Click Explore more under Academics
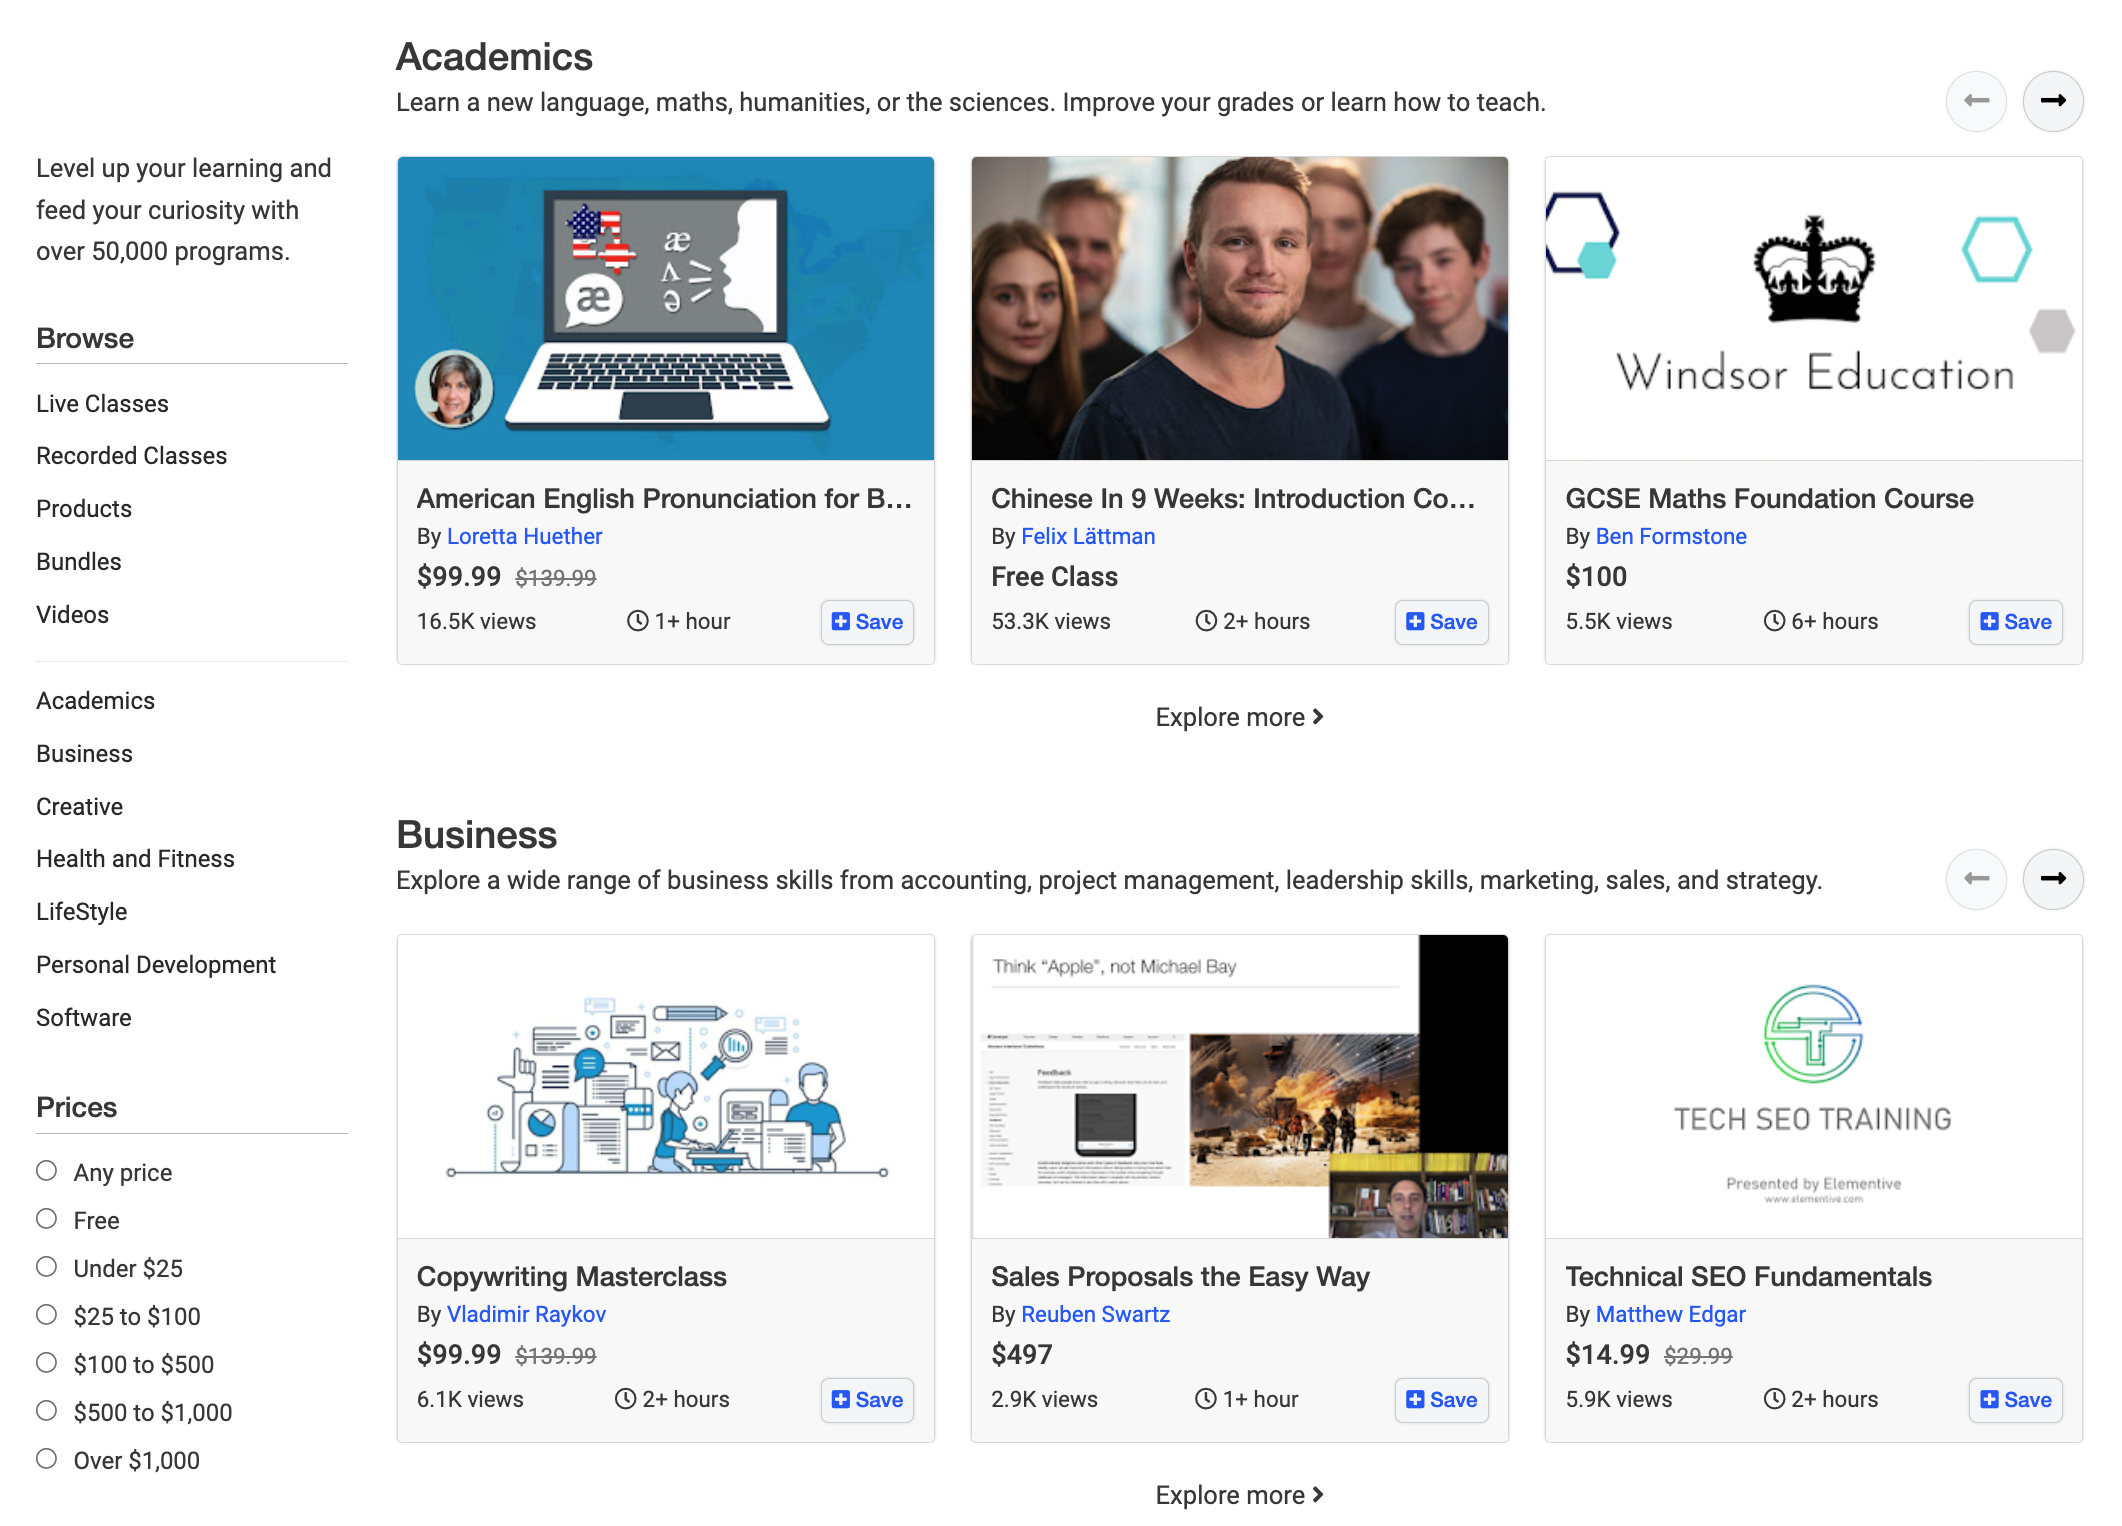 1239,716
